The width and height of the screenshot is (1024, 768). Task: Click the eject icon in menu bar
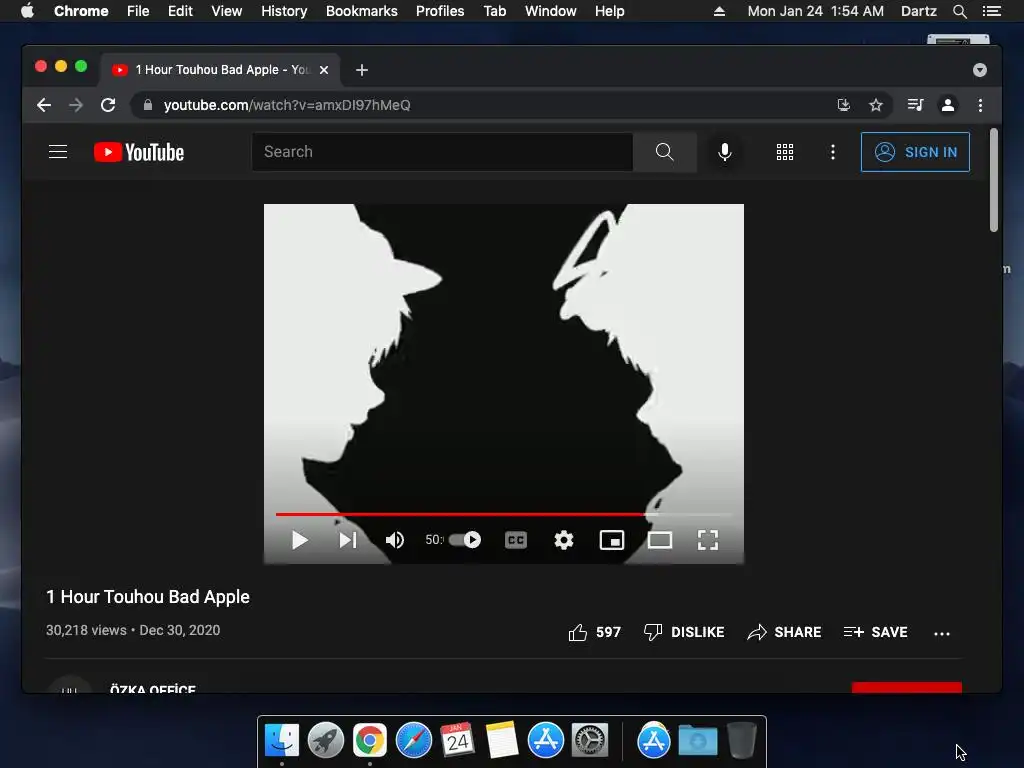point(719,11)
